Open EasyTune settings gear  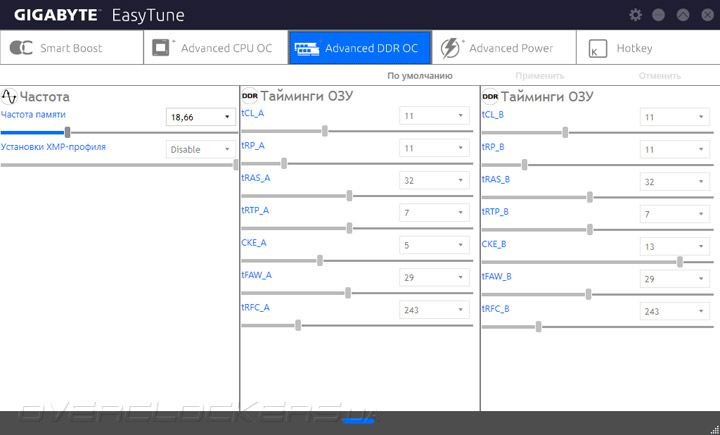coord(636,15)
